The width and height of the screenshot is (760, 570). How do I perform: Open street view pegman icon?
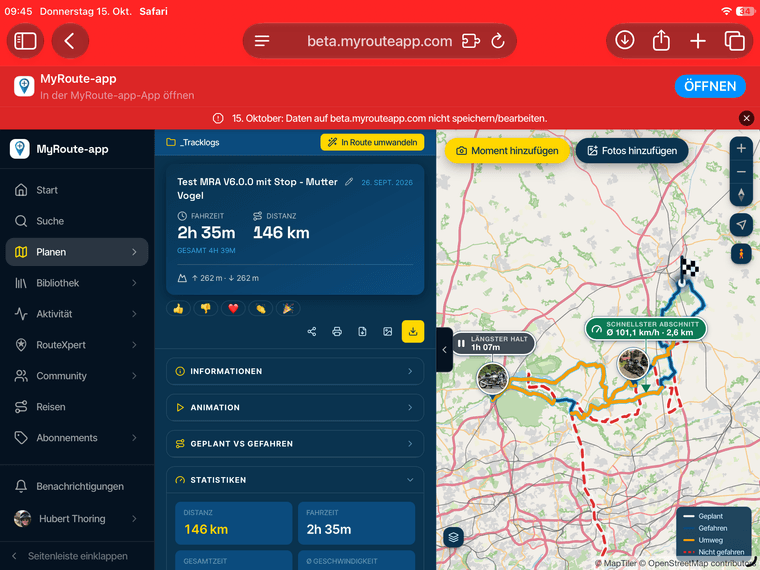tap(741, 254)
